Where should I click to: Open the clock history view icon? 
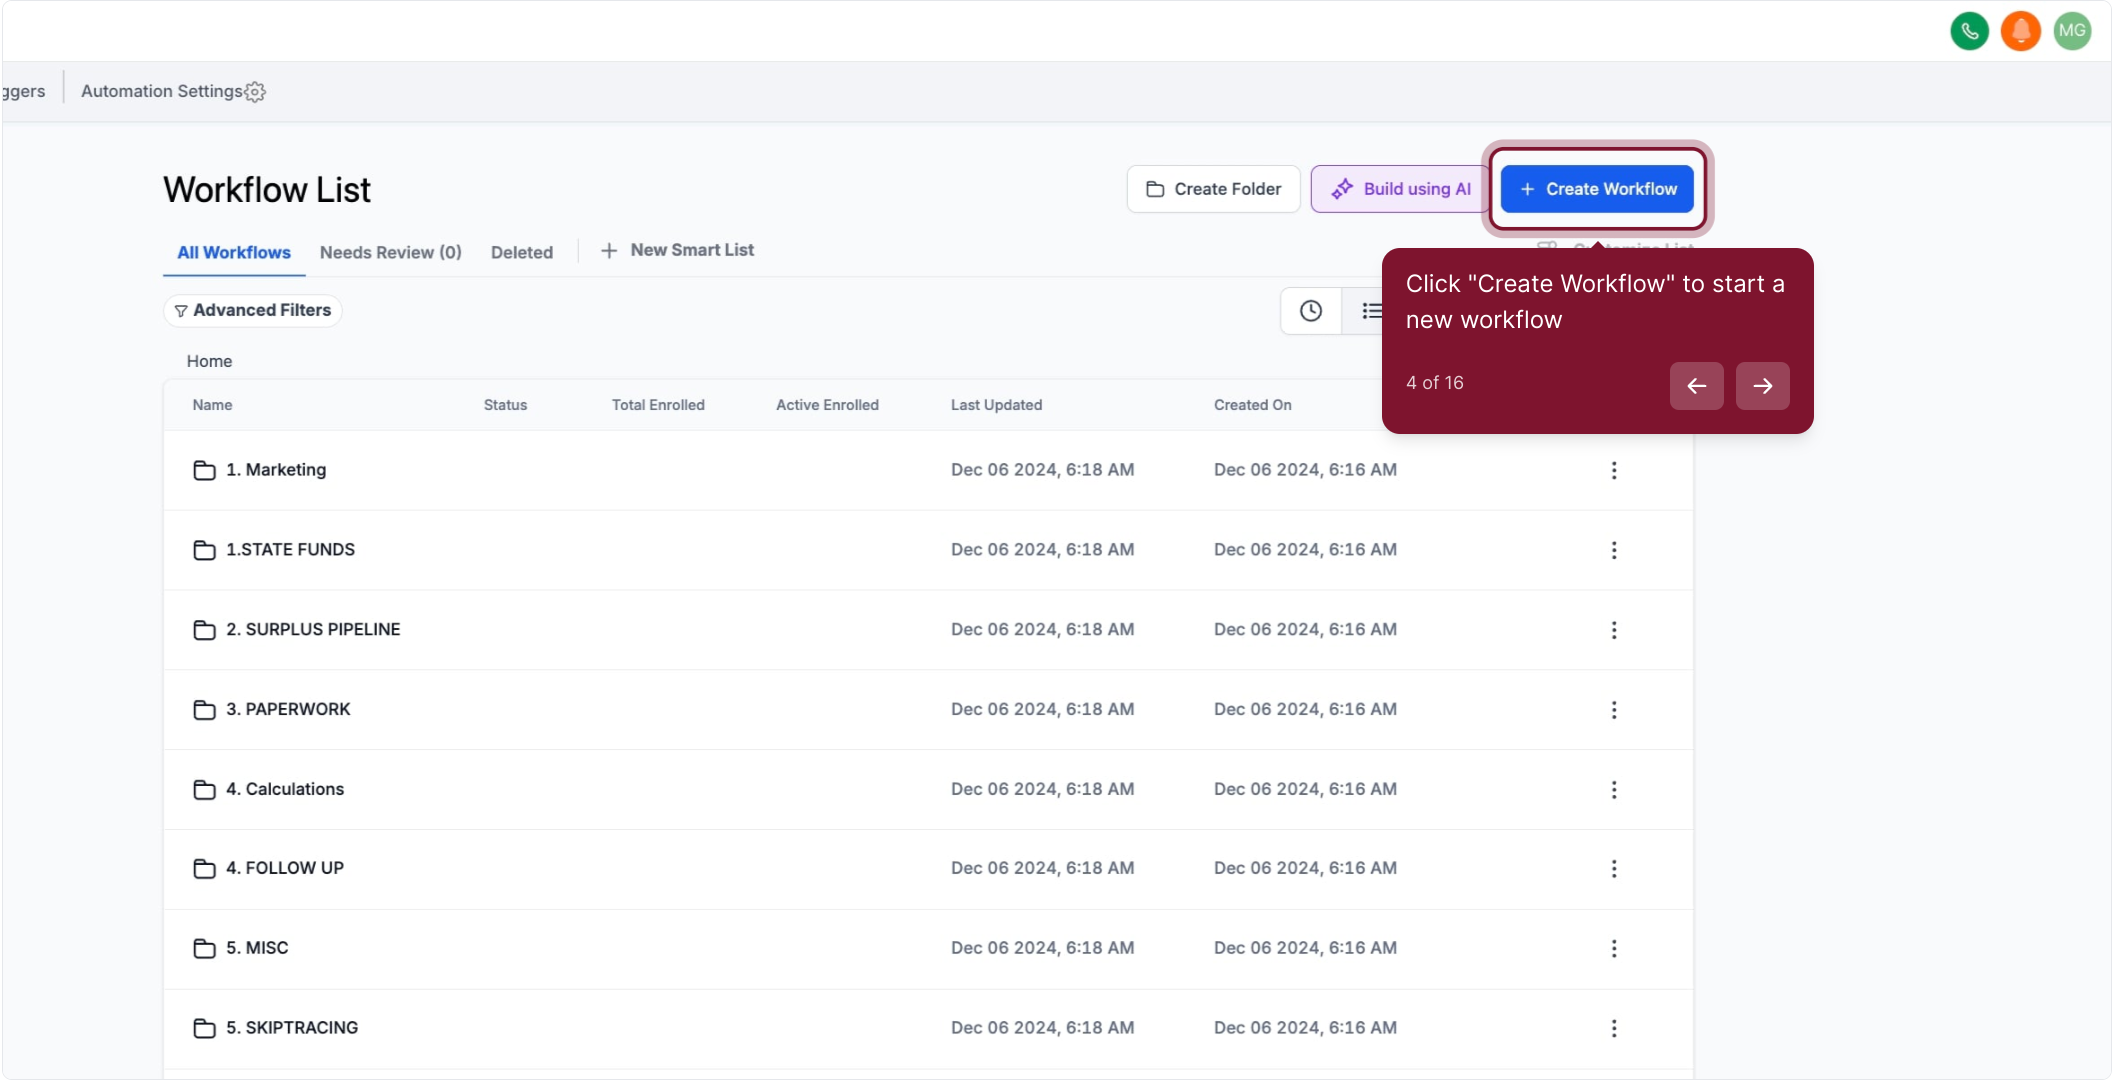[1310, 311]
